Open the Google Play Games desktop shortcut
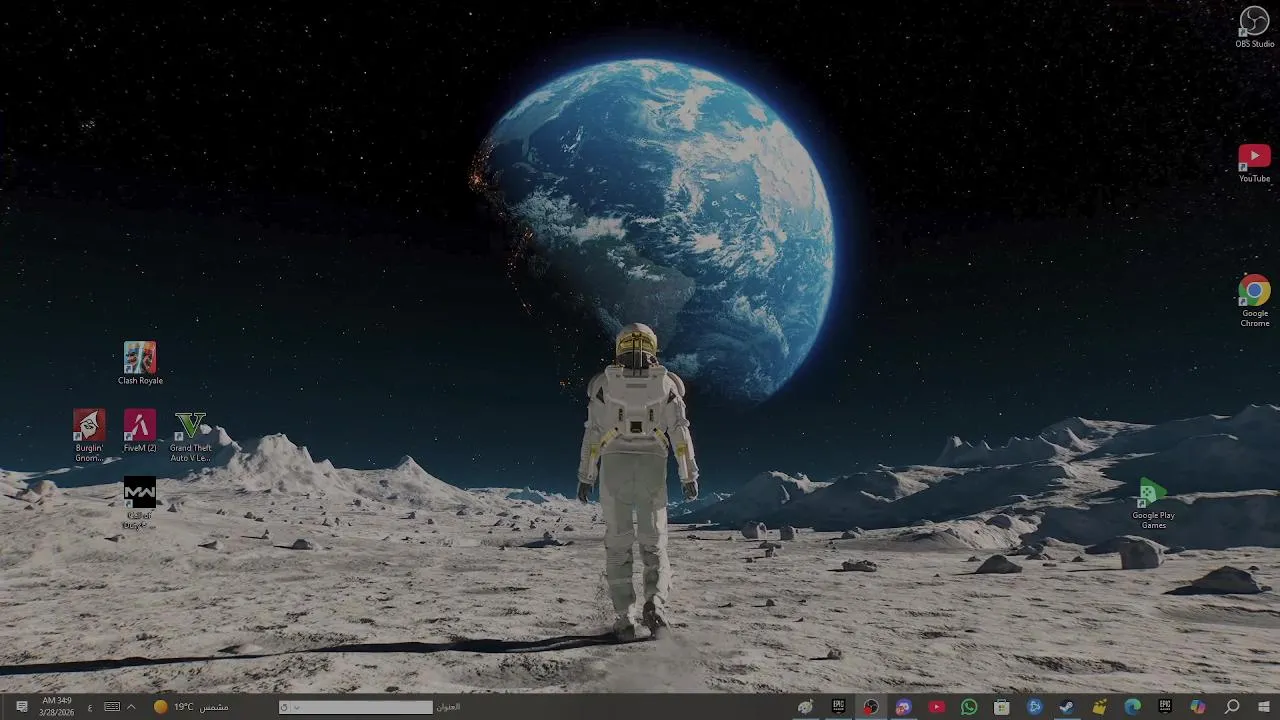This screenshot has width=1280, height=720. pyautogui.click(x=1153, y=503)
